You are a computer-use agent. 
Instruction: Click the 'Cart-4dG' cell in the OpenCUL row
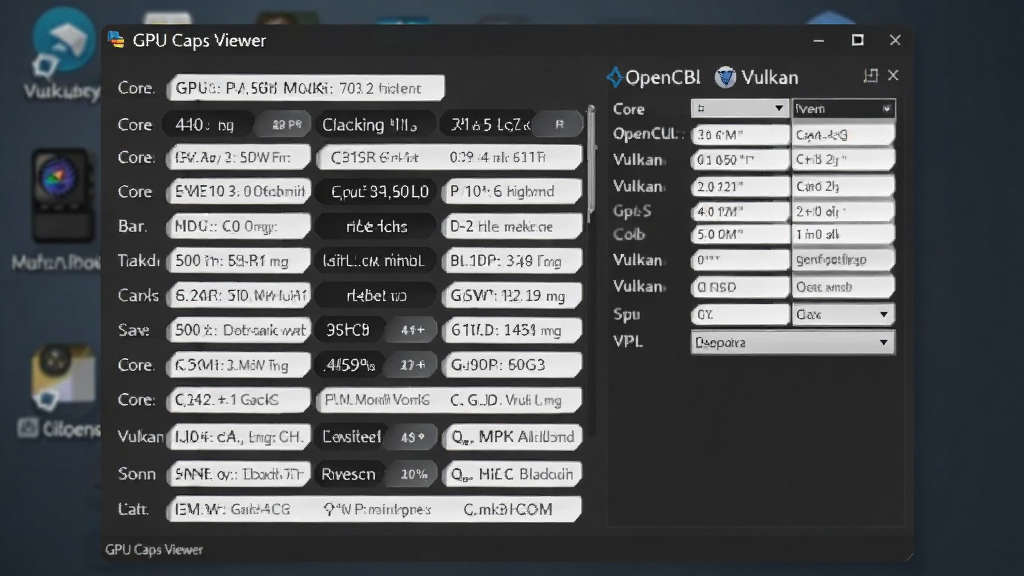click(x=843, y=135)
